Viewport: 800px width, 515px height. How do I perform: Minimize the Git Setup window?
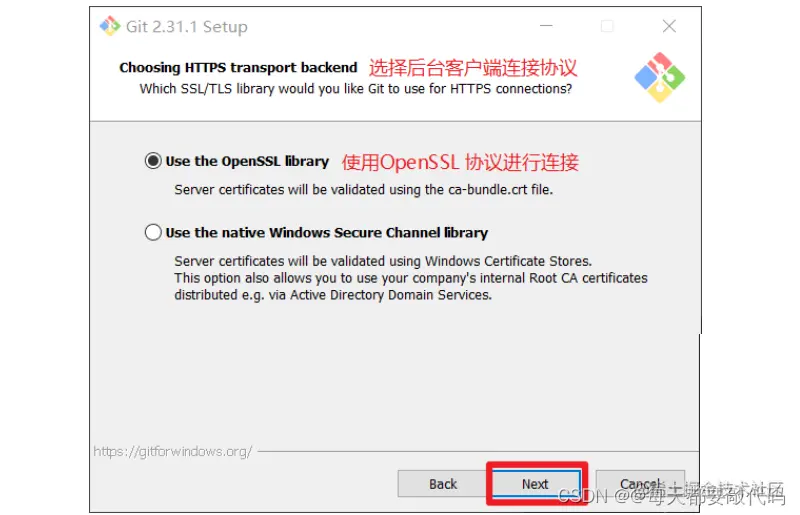coord(546,26)
